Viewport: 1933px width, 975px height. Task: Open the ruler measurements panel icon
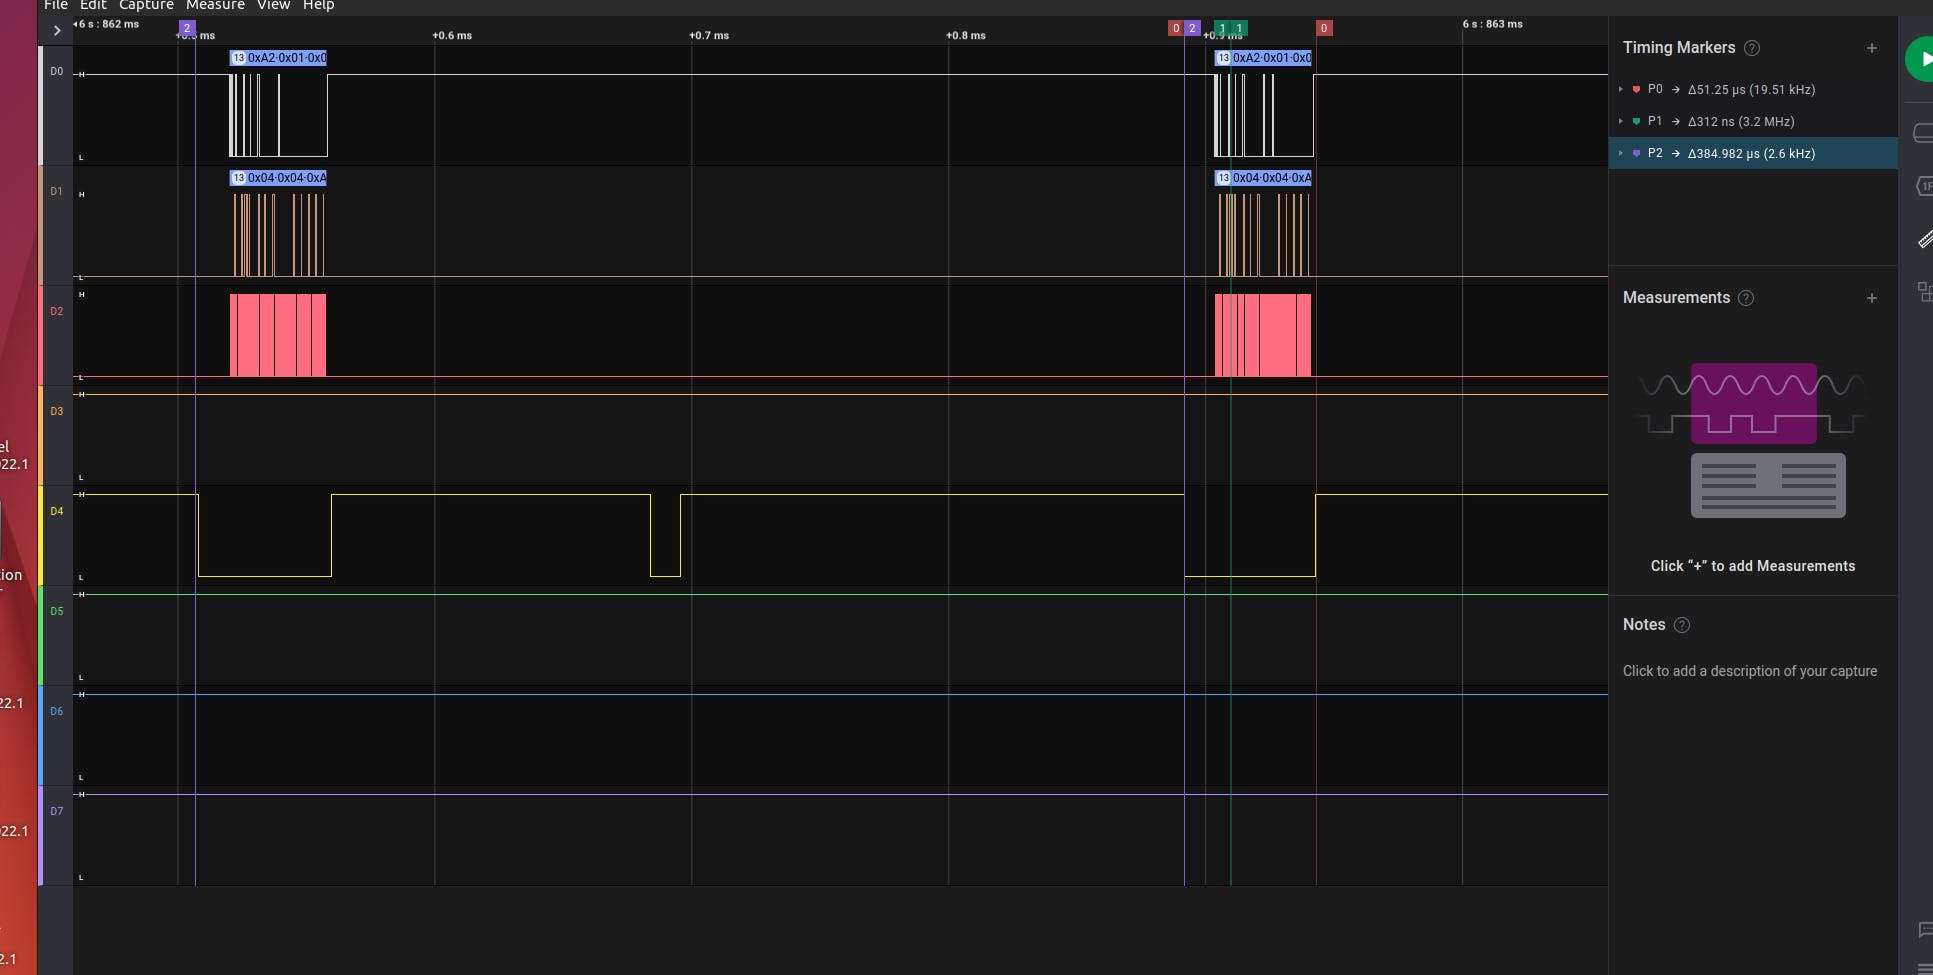point(1925,239)
